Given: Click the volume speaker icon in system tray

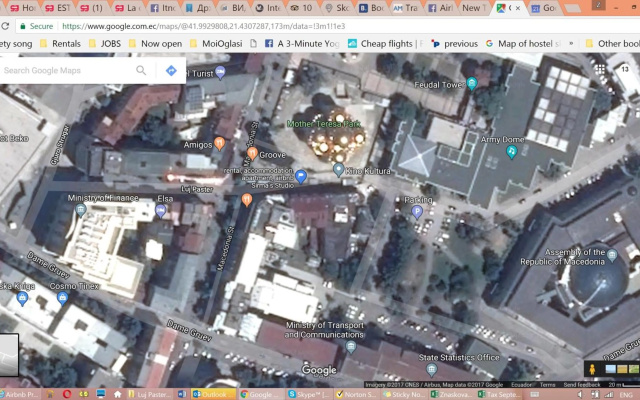Looking at the screenshot, I should [581, 395].
